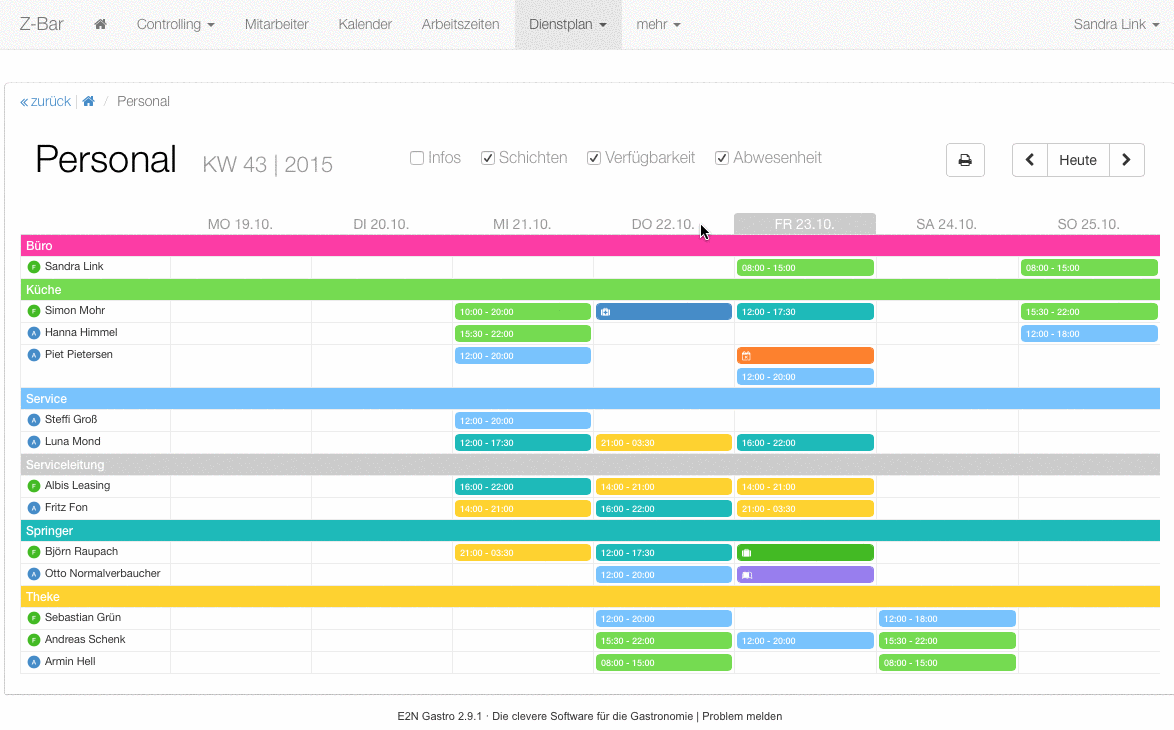Expand the Controlling dropdown menu
Viewport: 1174px width, 730px height.
[175, 25]
